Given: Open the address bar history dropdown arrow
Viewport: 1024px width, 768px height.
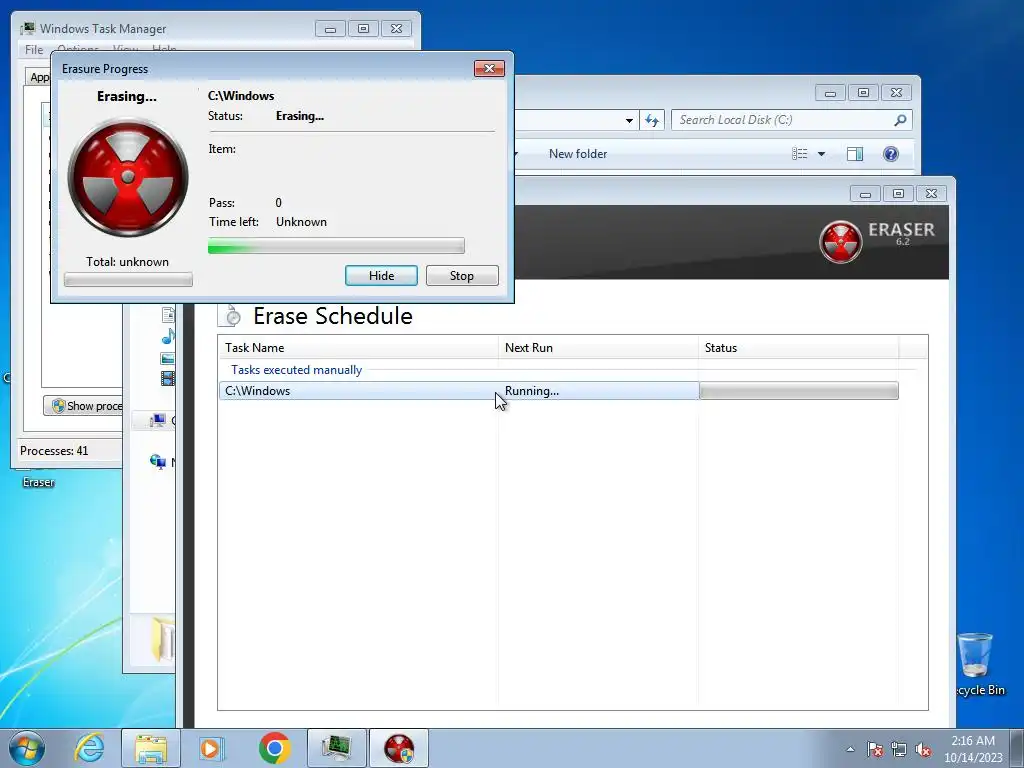Looking at the screenshot, I should pyautogui.click(x=629, y=120).
